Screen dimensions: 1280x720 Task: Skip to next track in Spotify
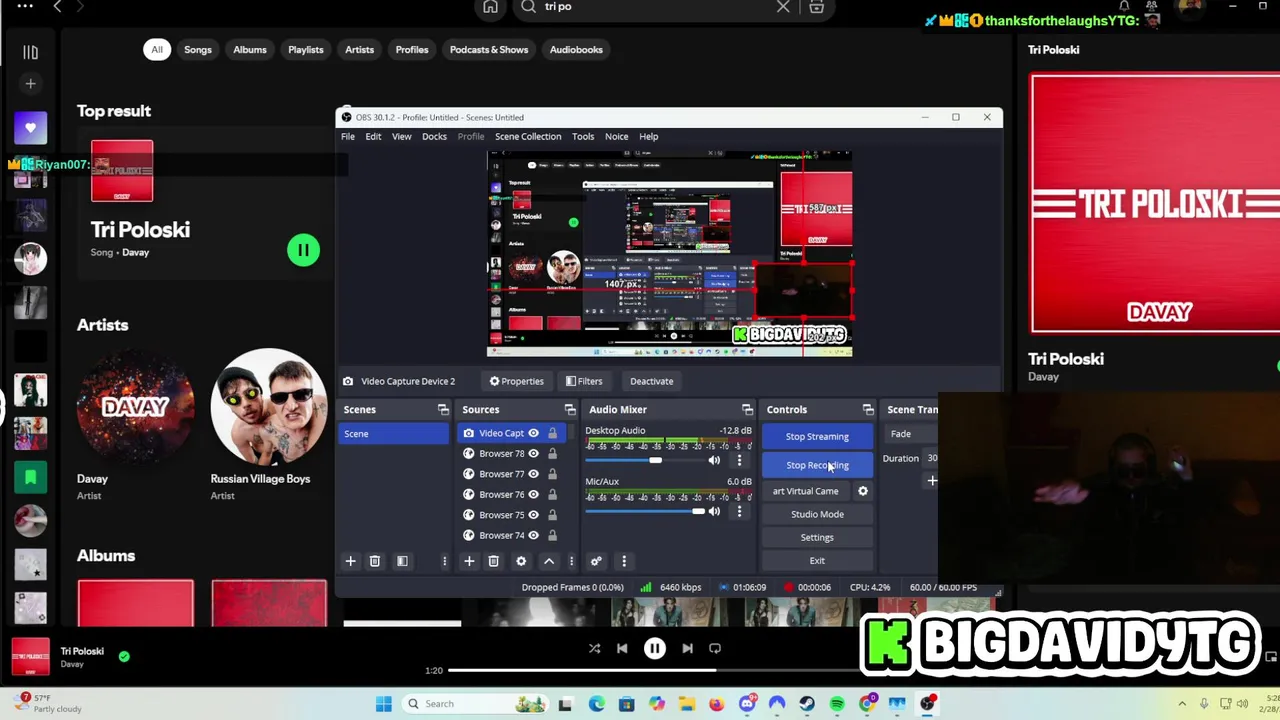(687, 649)
